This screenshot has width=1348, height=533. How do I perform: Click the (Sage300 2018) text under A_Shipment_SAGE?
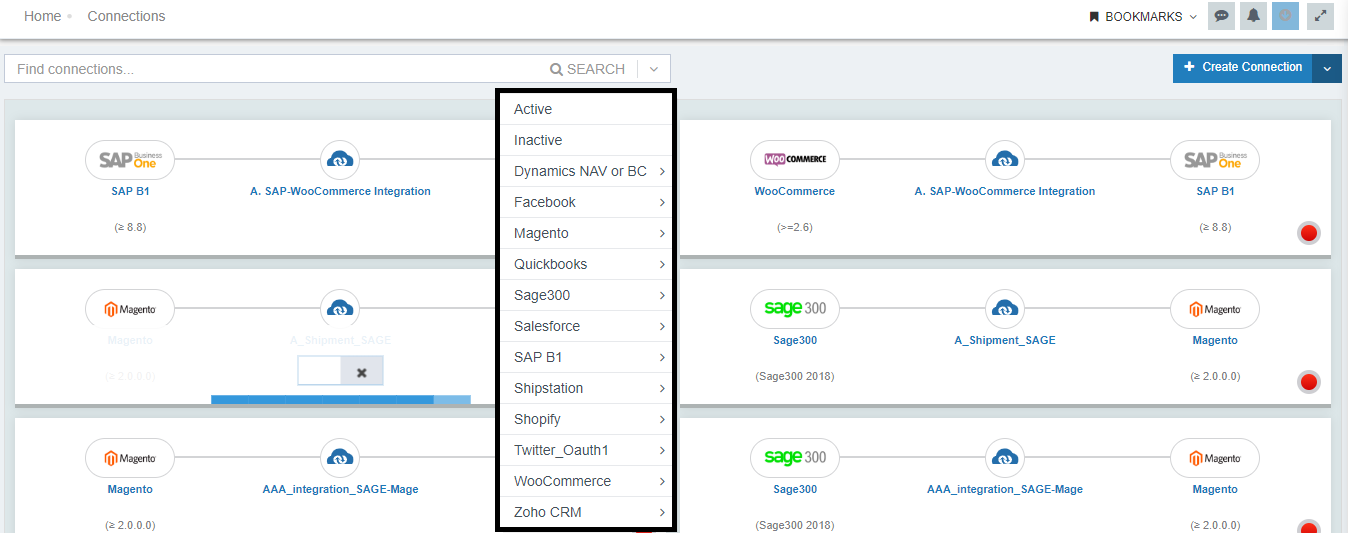795,376
